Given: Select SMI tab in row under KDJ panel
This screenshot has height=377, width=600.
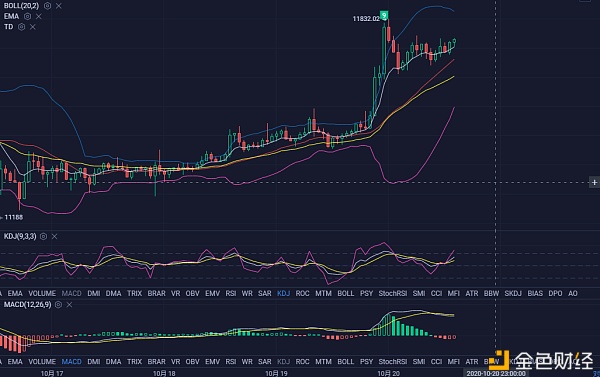Looking at the screenshot, I should click(x=419, y=294).
